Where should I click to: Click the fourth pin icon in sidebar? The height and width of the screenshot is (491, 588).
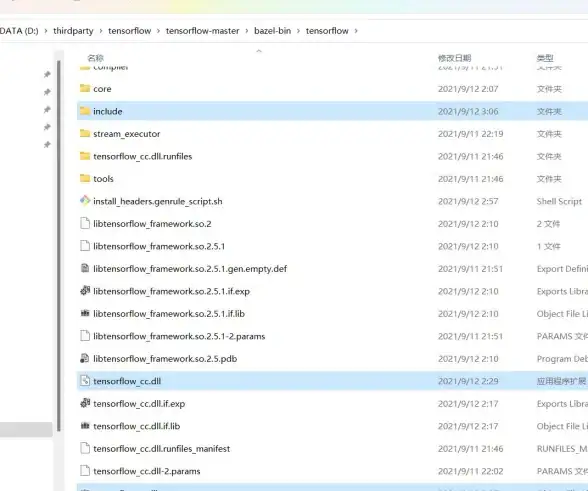[47, 127]
